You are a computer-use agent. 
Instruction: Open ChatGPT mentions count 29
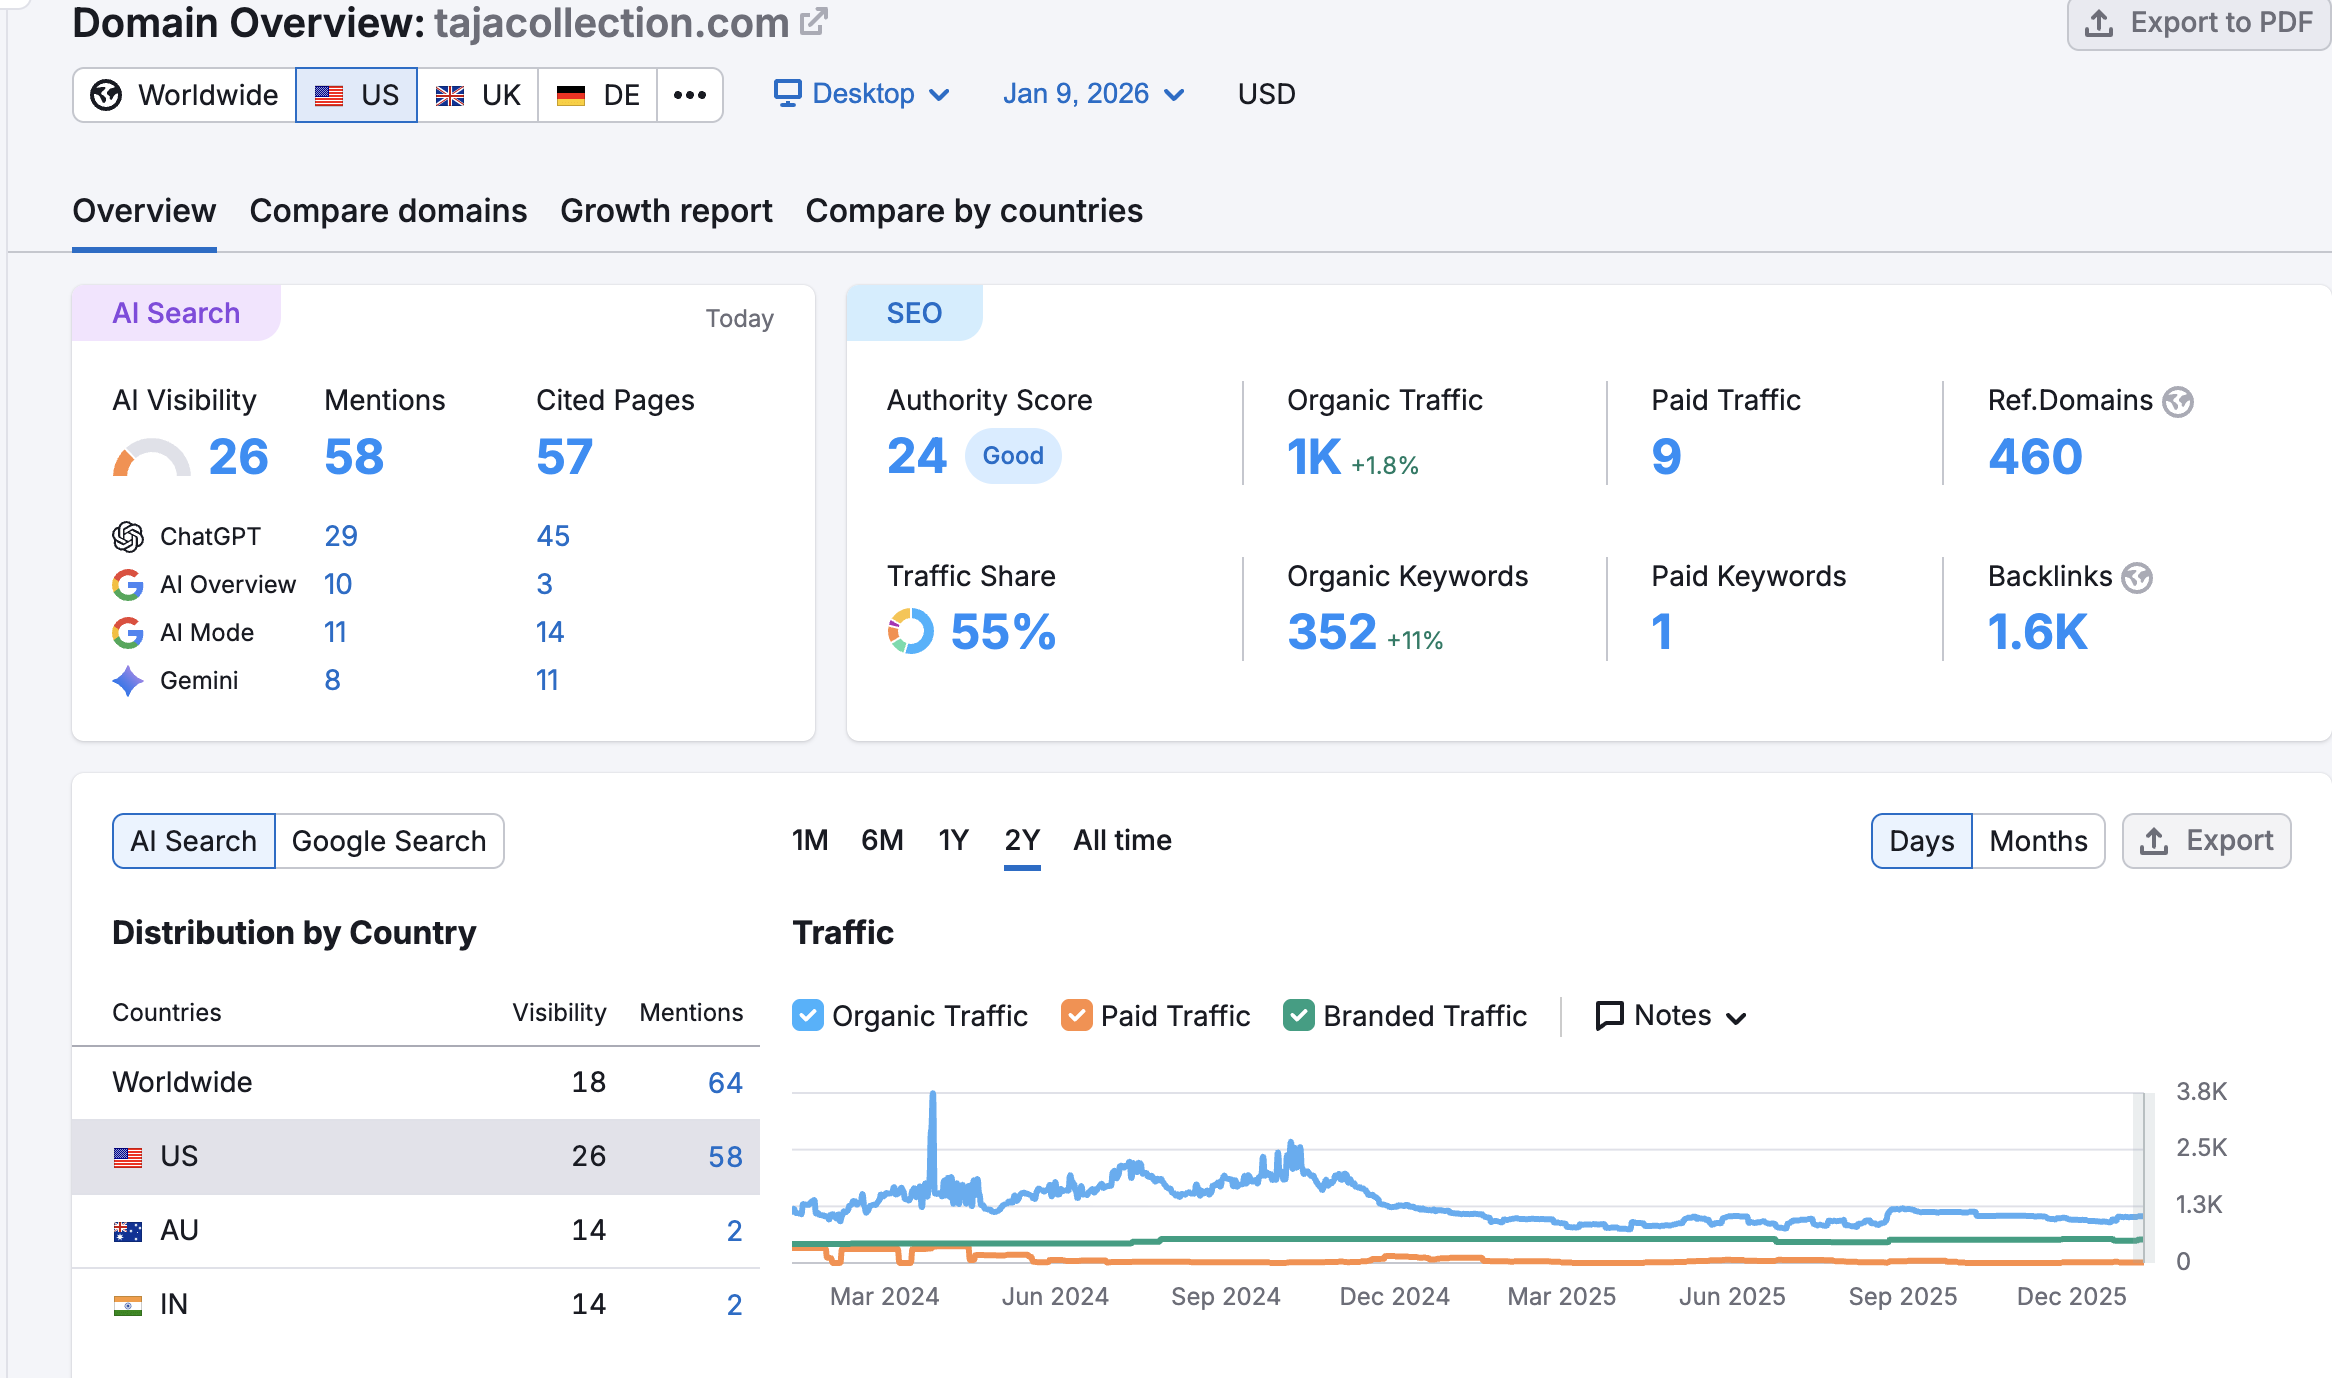click(341, 536)
